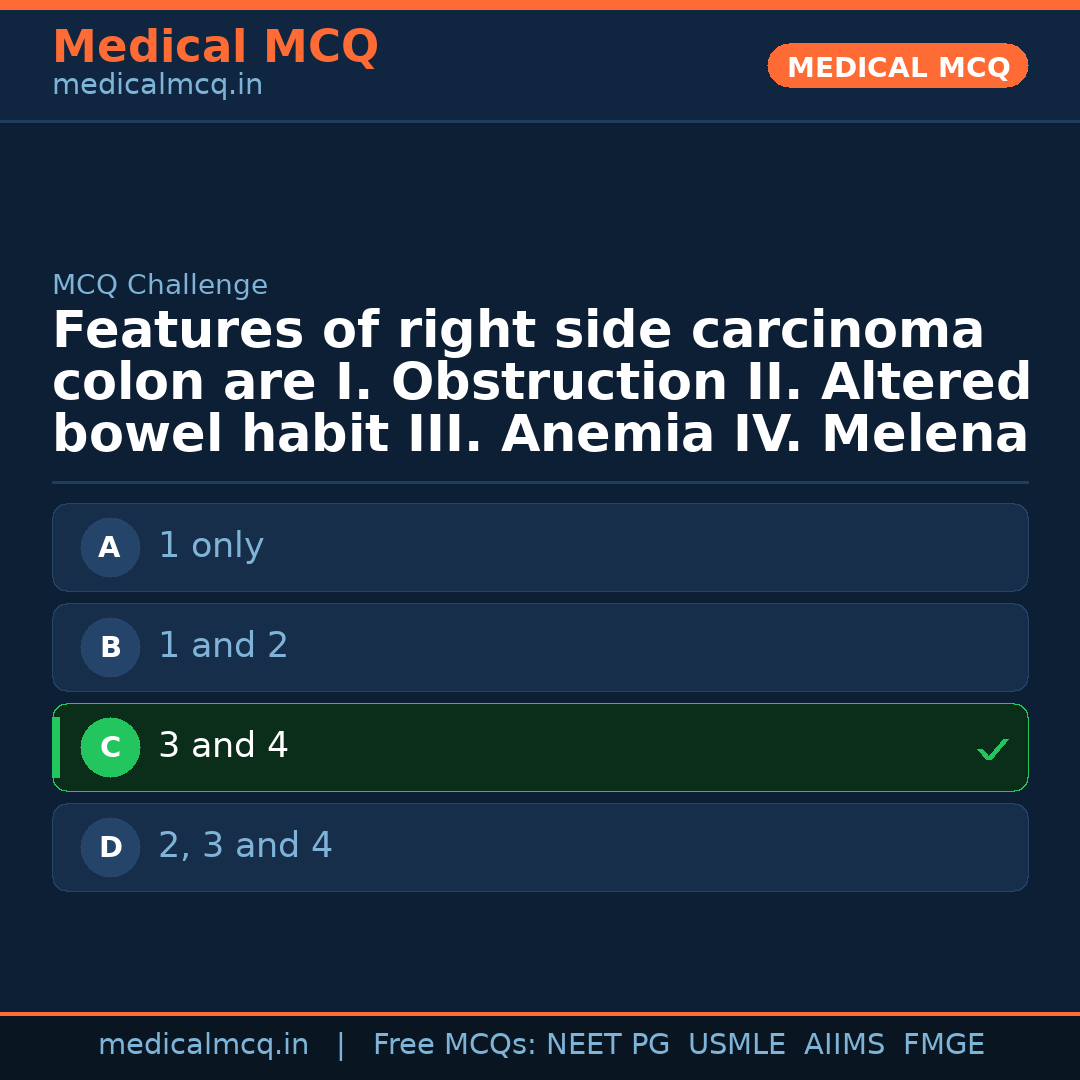
Task: Click the NEET PG footer tab
Action: (607, 1043)
